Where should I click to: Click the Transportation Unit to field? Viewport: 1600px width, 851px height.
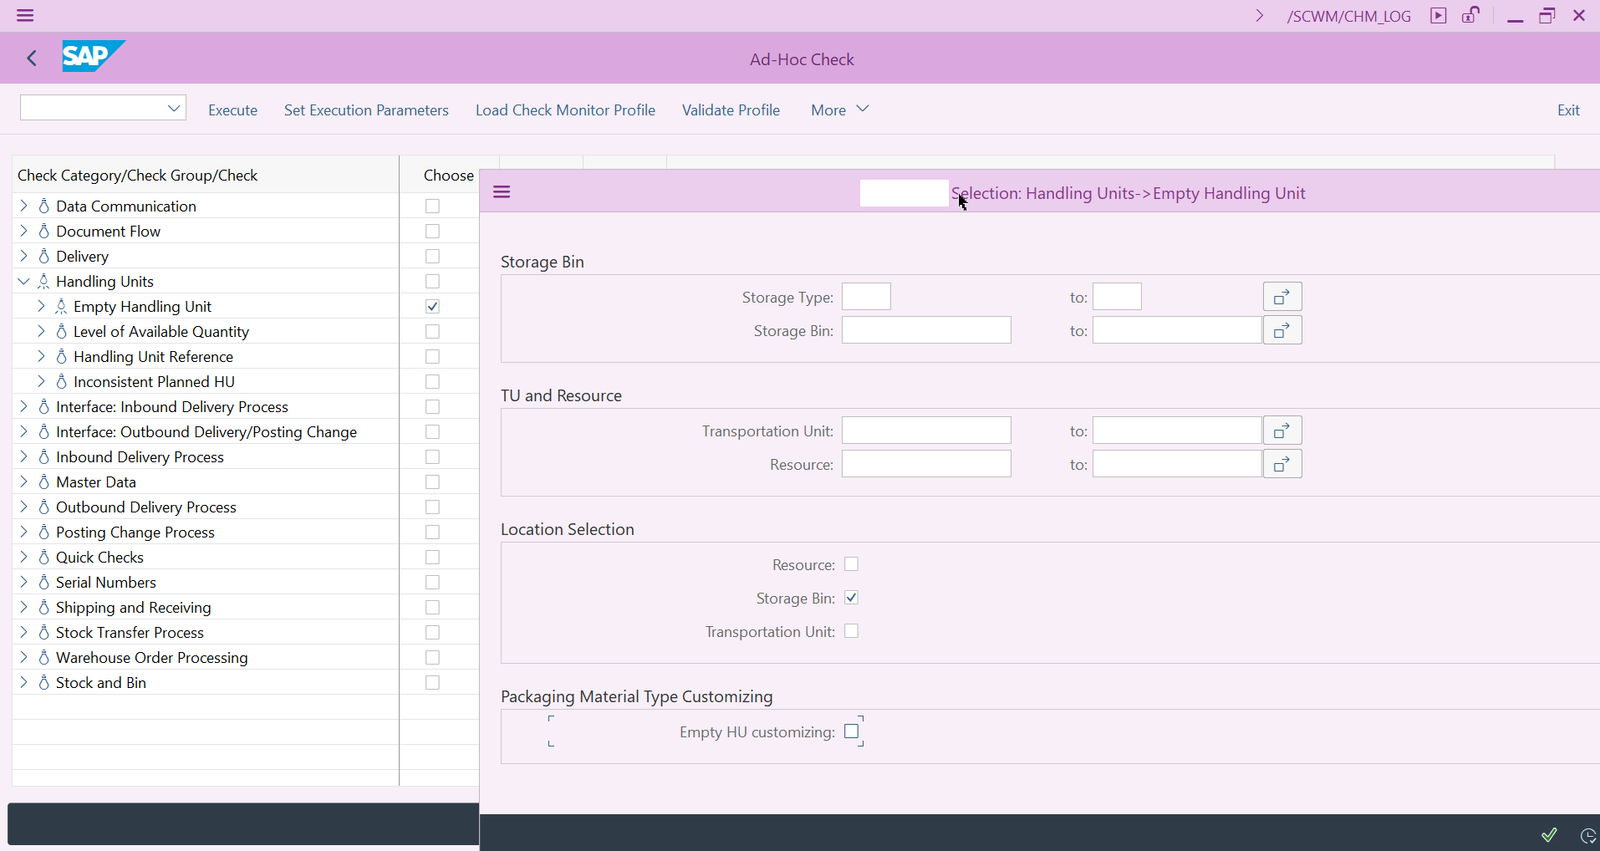point(1177,431)
